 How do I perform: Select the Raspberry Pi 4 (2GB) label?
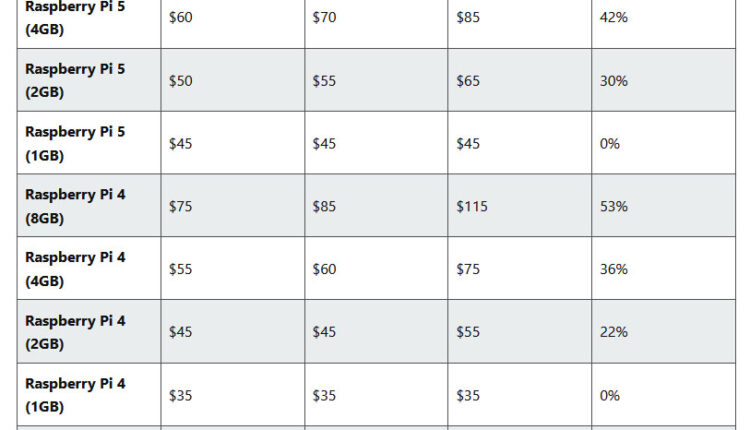point(75,331)
